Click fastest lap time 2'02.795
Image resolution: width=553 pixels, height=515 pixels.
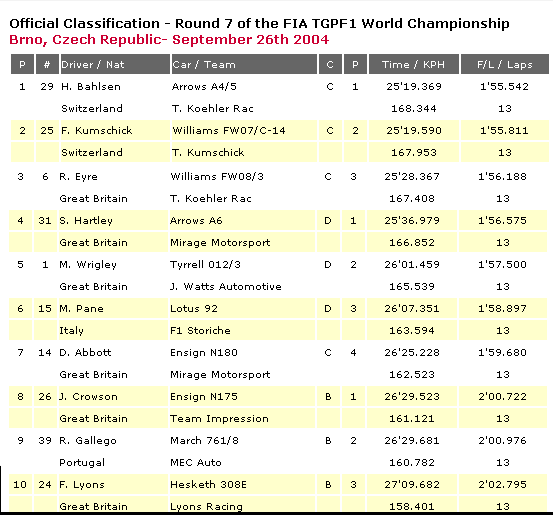click(x=502, y=485)
